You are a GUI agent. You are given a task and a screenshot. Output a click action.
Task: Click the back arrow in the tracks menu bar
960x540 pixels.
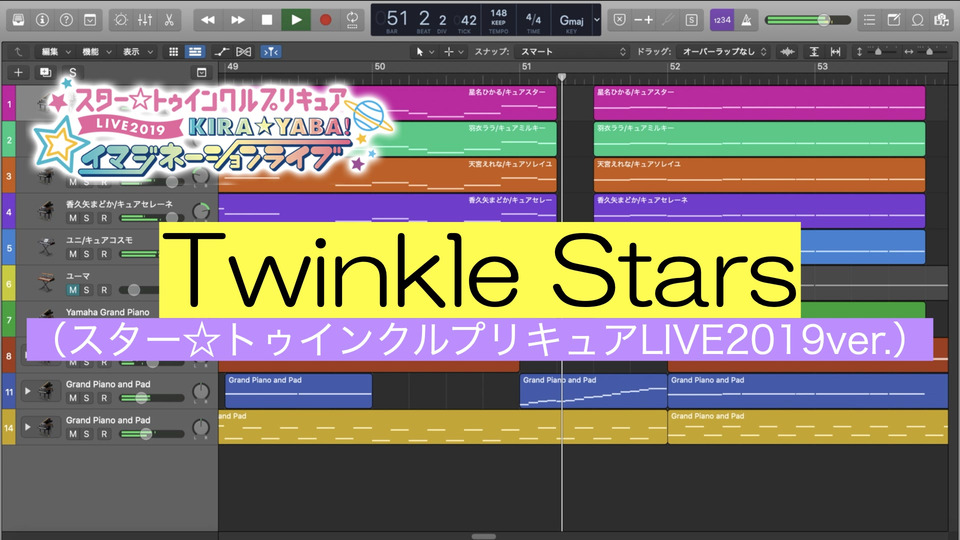point(18,52)
